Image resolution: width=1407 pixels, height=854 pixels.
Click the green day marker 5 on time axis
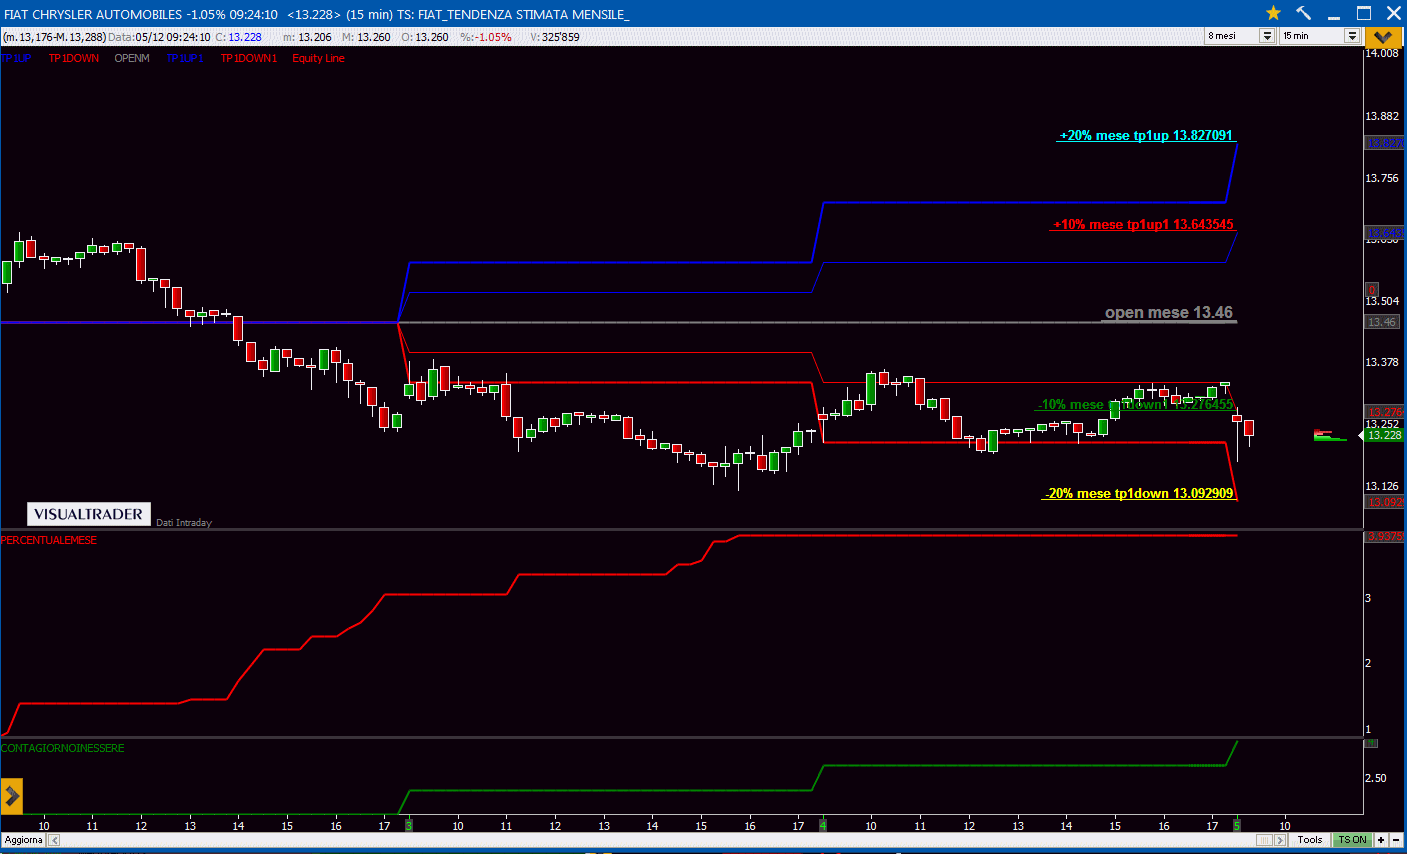1236,825
